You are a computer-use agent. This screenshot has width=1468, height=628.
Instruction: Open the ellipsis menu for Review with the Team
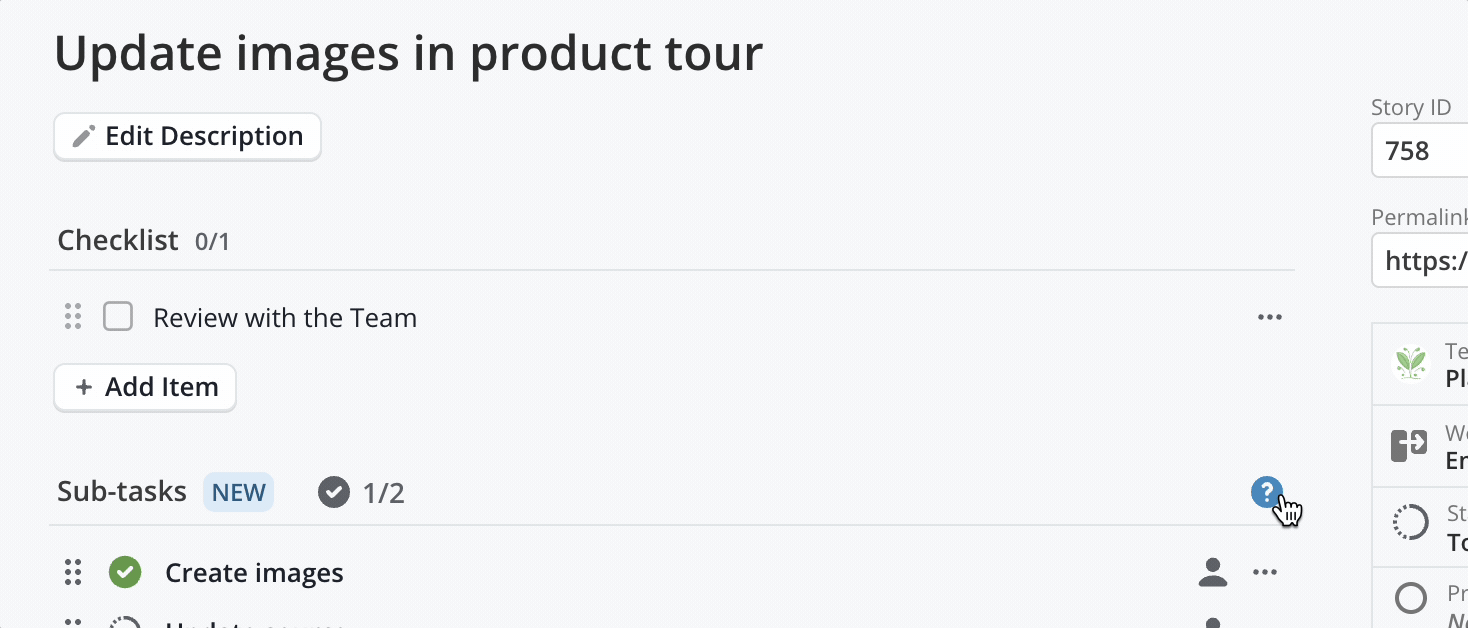(x=1269, y=318)
